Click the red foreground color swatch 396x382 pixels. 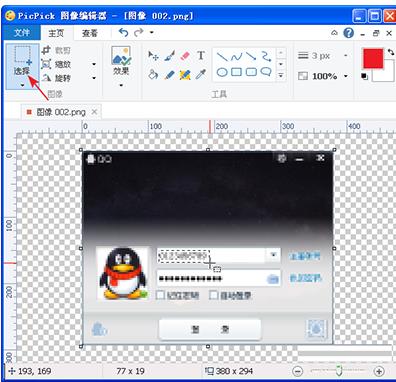click(x=373, y=59)
